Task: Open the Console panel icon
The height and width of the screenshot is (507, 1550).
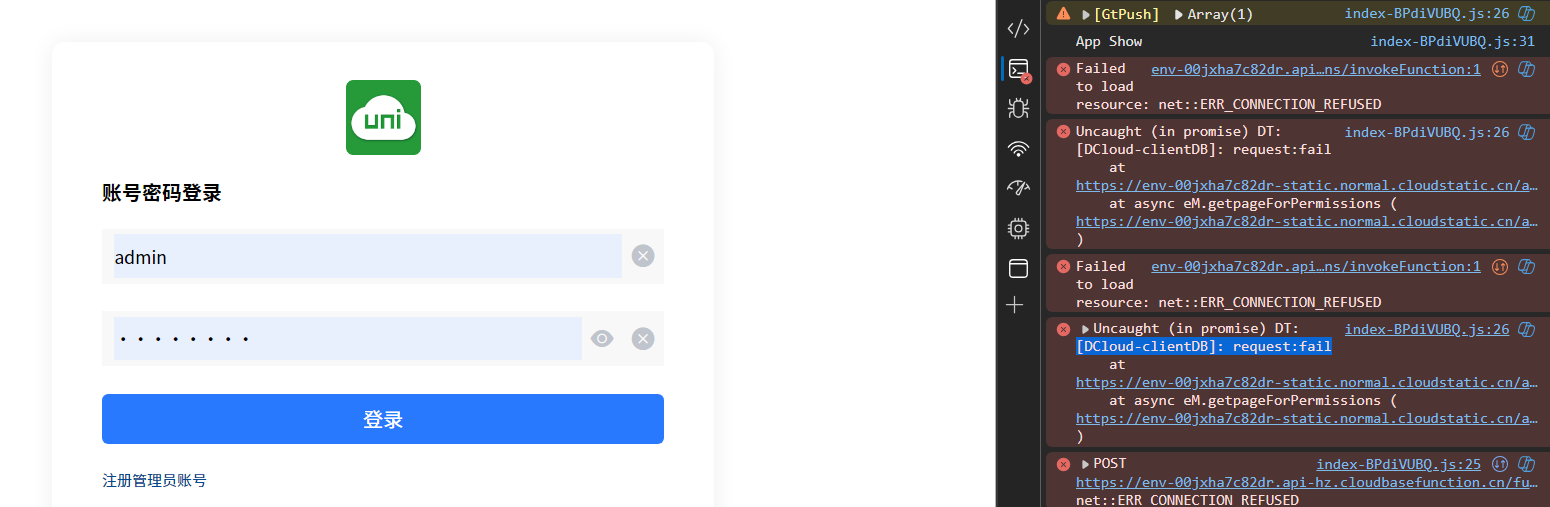Action: pos(1018,69)
